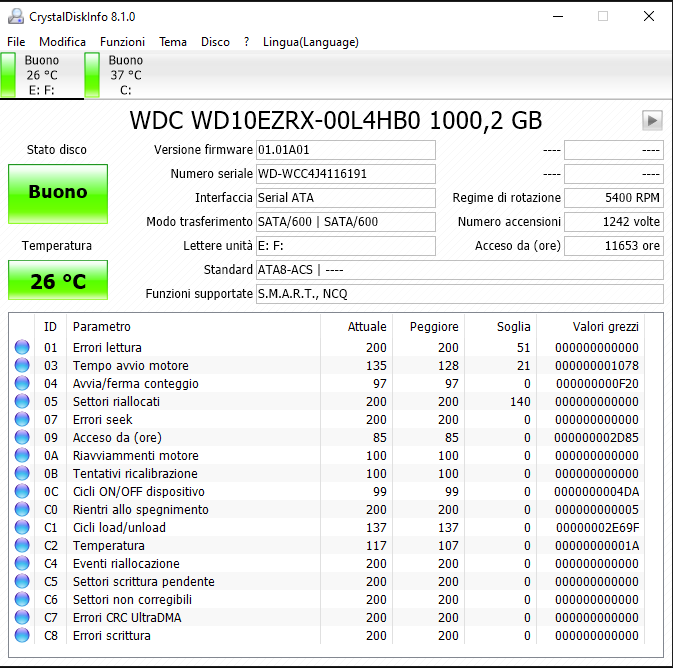Click the CrystalDiskInfo app icon in title bar
The height and width of the screenshot is (668, 673).
(16, 16)
